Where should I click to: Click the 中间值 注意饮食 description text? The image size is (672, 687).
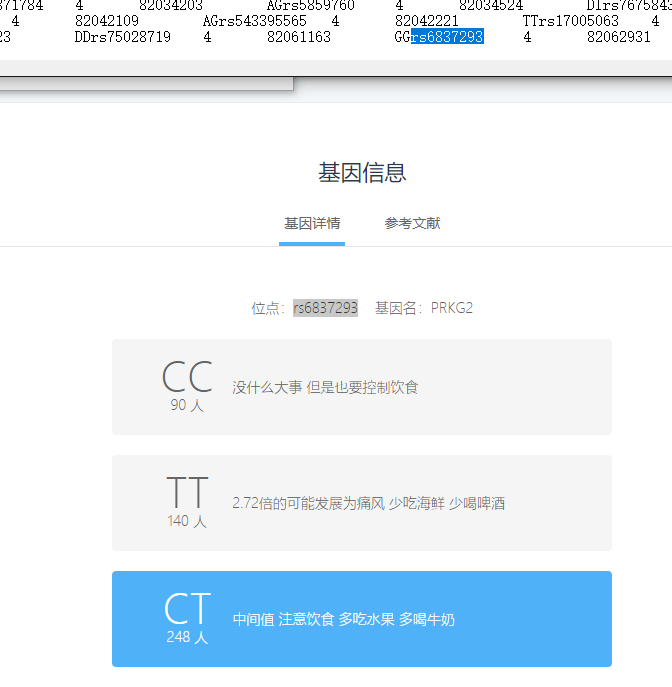344,620
